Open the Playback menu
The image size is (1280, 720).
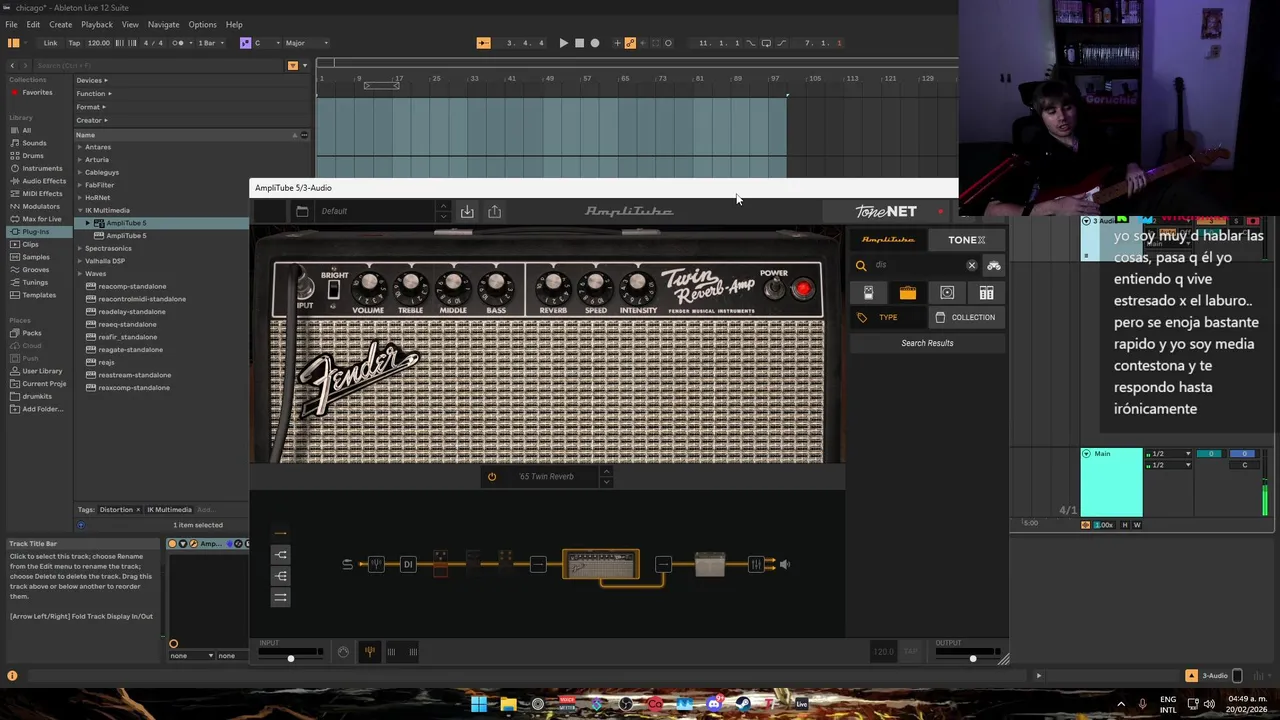tap(97, 24)
